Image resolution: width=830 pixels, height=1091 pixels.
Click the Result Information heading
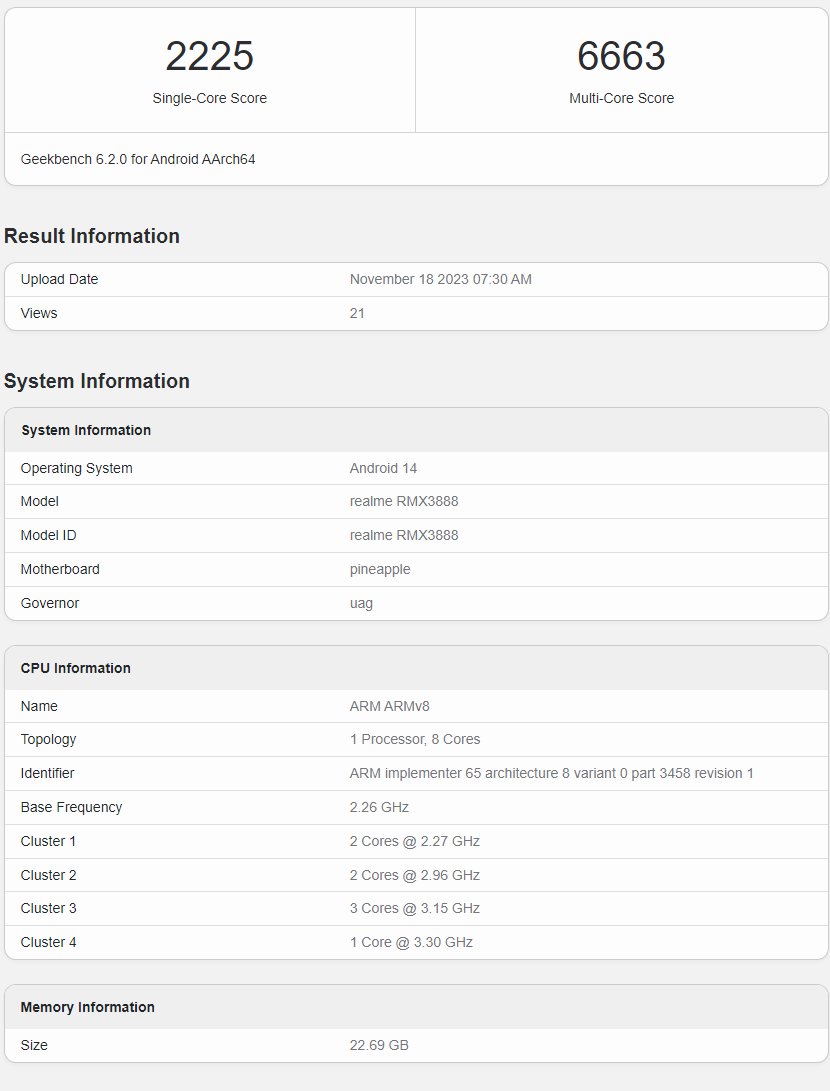pyautogui.click(x=92, y=236)
